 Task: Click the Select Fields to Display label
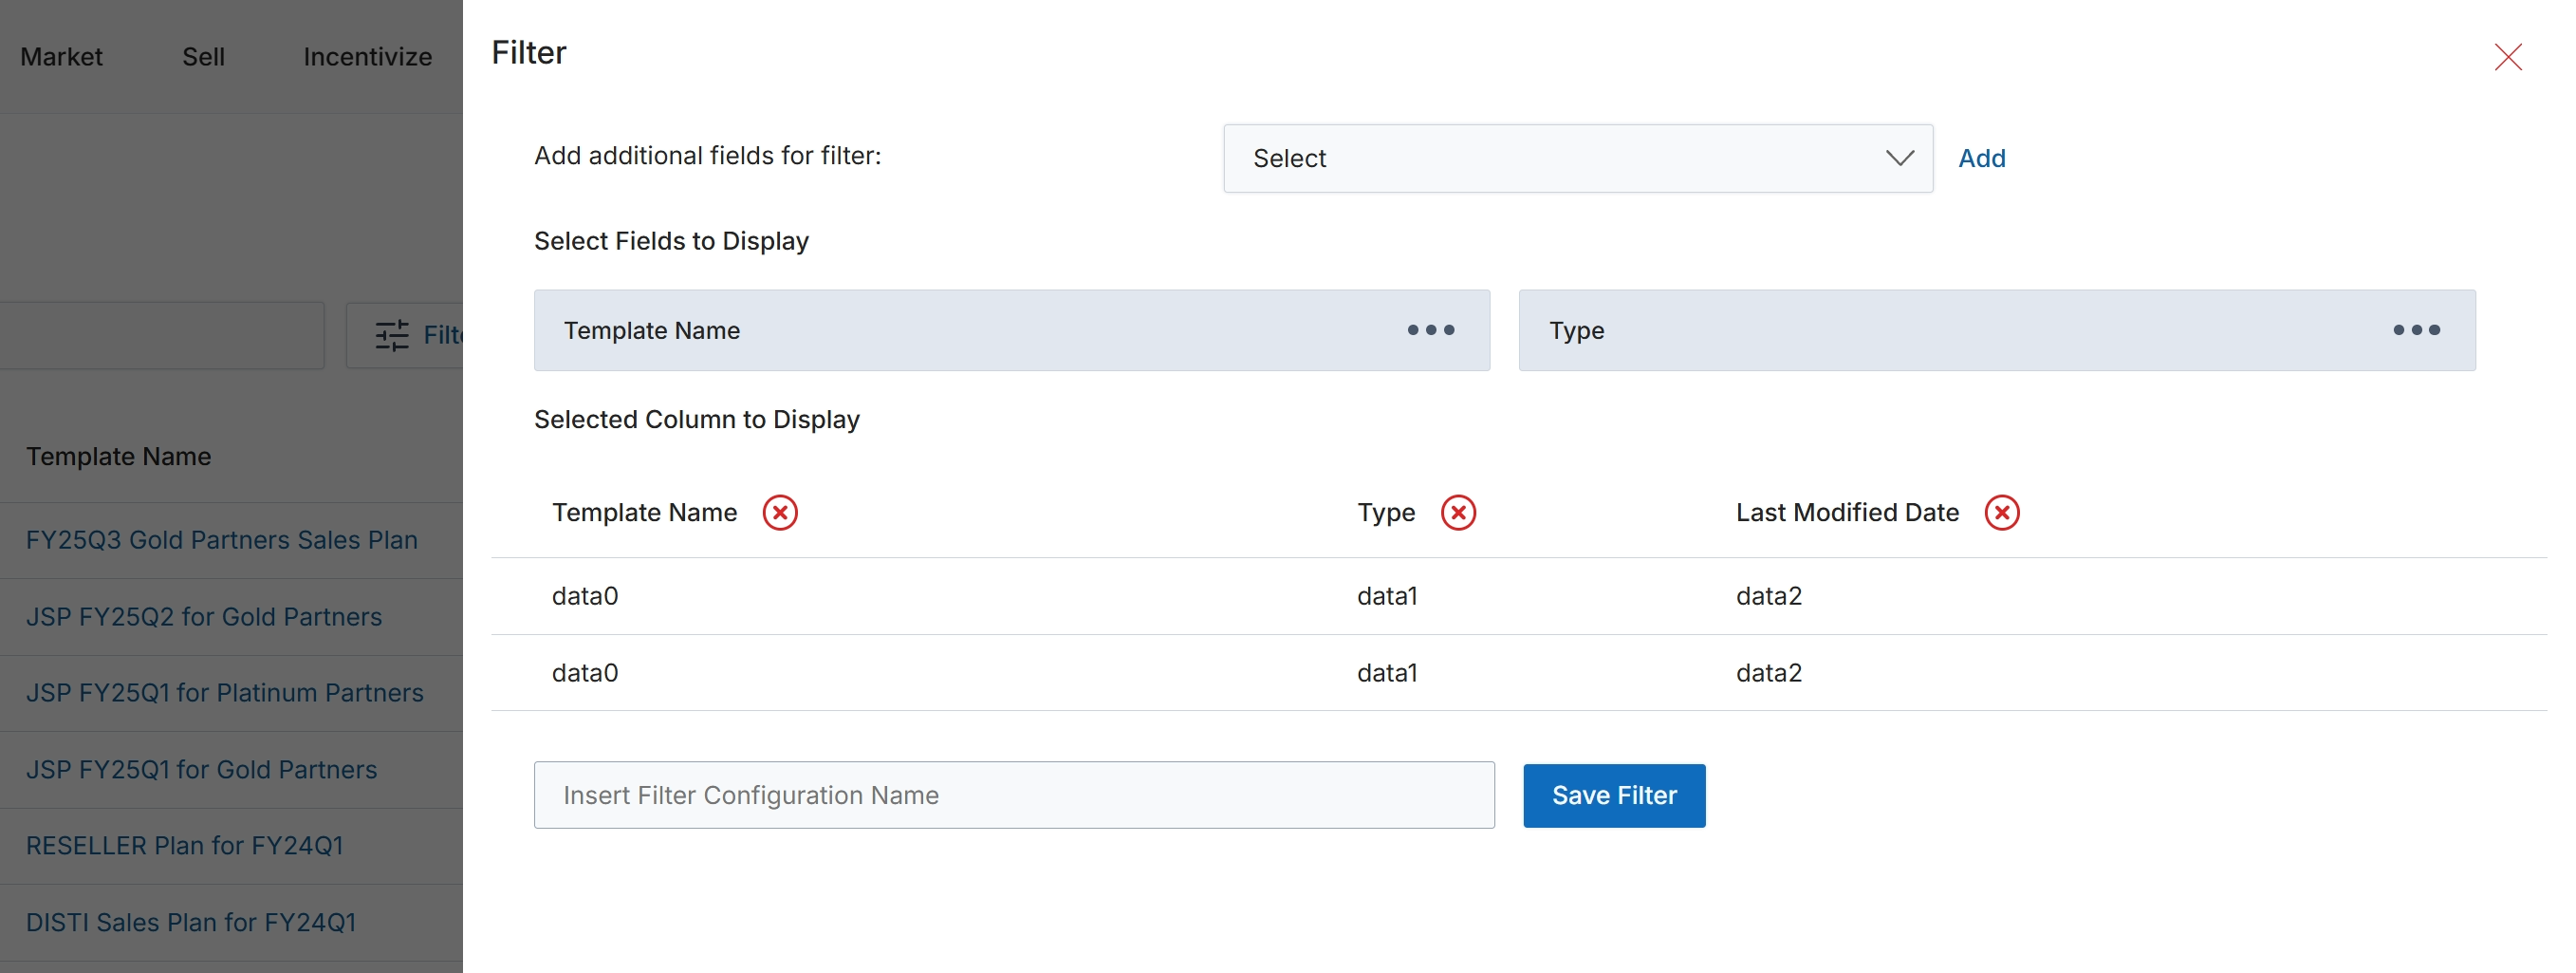tap(671, 241)
